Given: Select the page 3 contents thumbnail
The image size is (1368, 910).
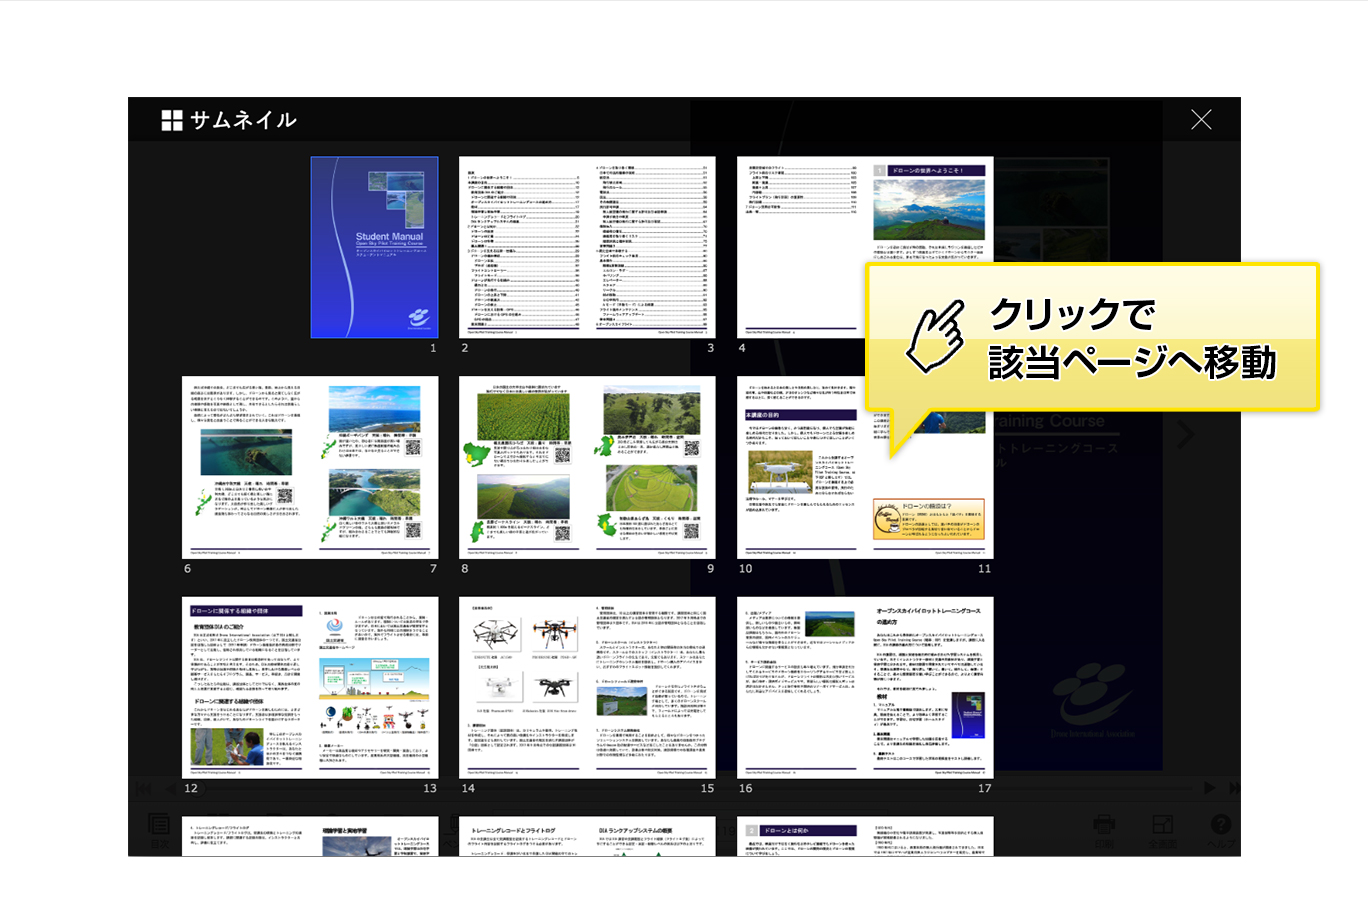Looking at the screenshot, I should [x=652, y=247].
